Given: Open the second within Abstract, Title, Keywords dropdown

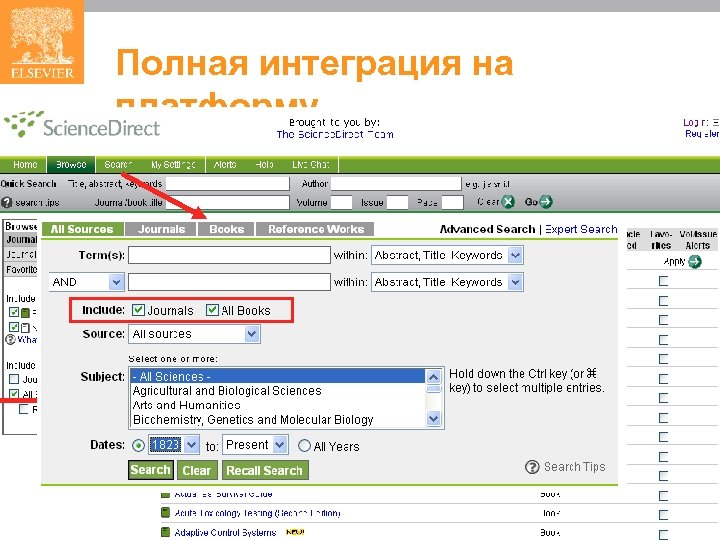Looking at the screenshot, I should 447,282.
